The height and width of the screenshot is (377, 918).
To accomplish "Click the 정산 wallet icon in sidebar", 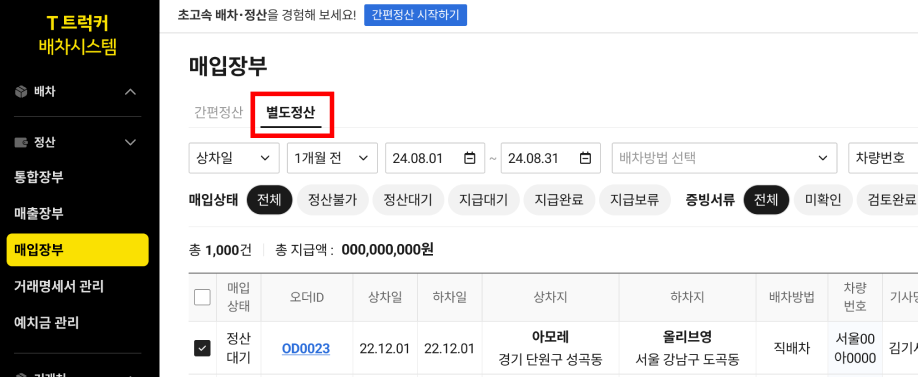I will pos(21,142).
